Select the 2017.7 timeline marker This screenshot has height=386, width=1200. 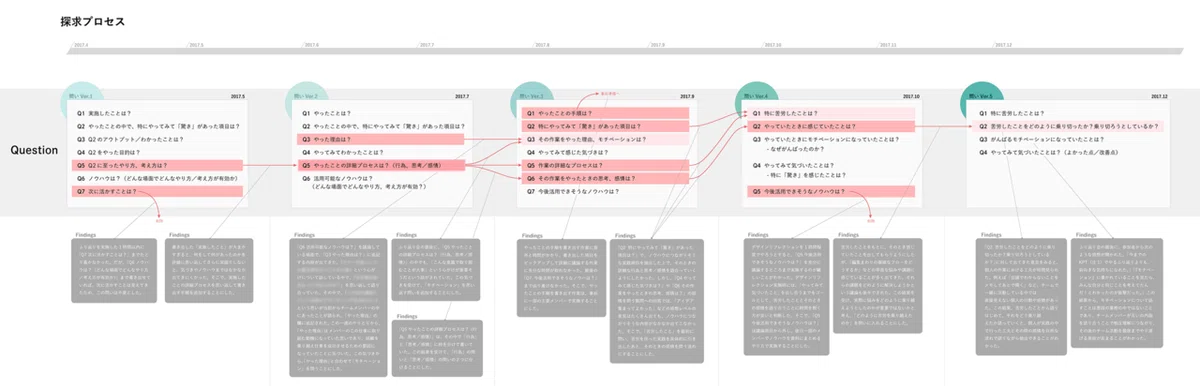click(x=427, y=45)
